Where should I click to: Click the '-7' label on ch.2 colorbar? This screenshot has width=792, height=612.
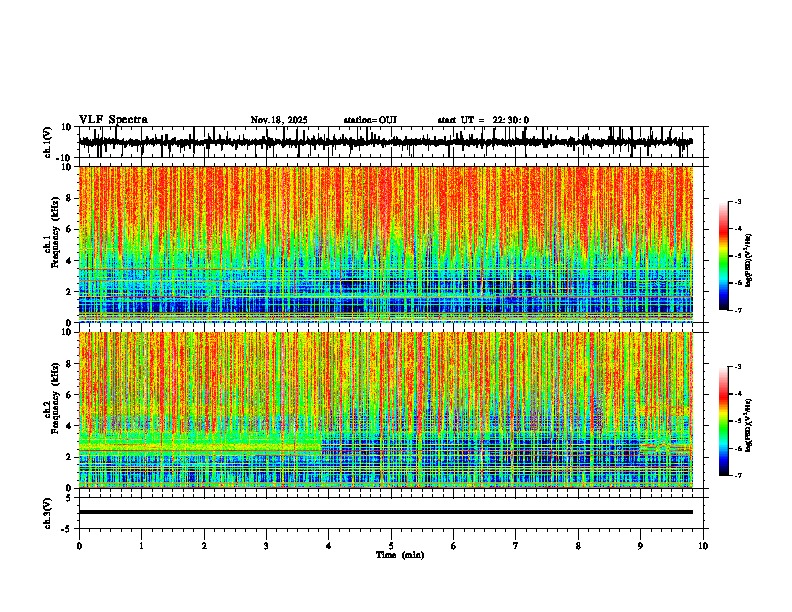tap(738, 476)
